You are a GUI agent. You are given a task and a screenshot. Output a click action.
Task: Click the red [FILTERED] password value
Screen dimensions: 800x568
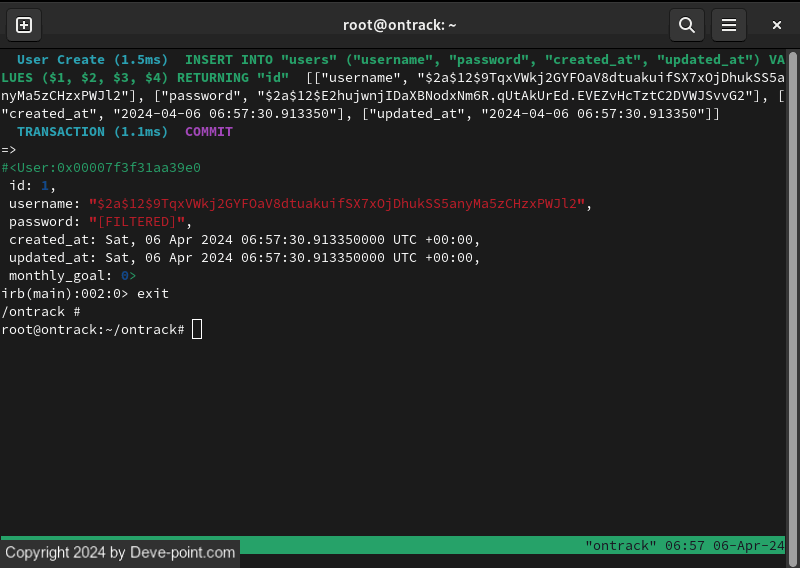click(137, 222)
